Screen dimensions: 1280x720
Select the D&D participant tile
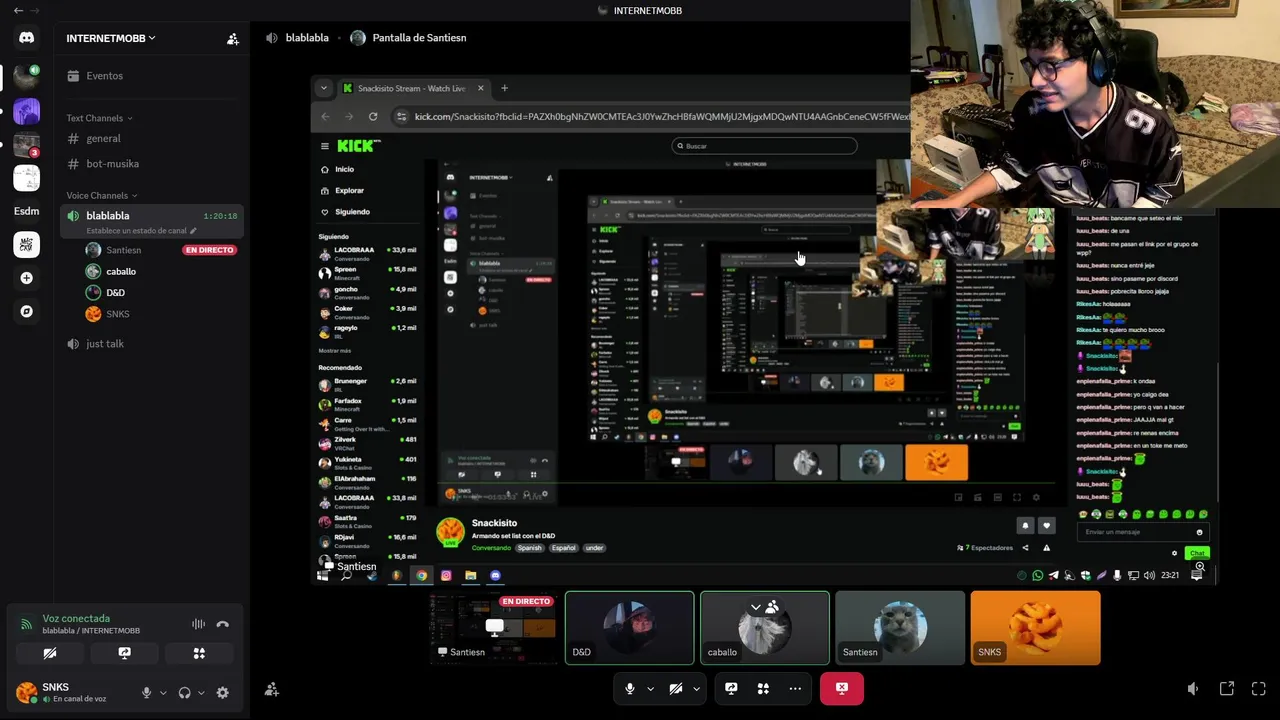[x=629, y=628]
